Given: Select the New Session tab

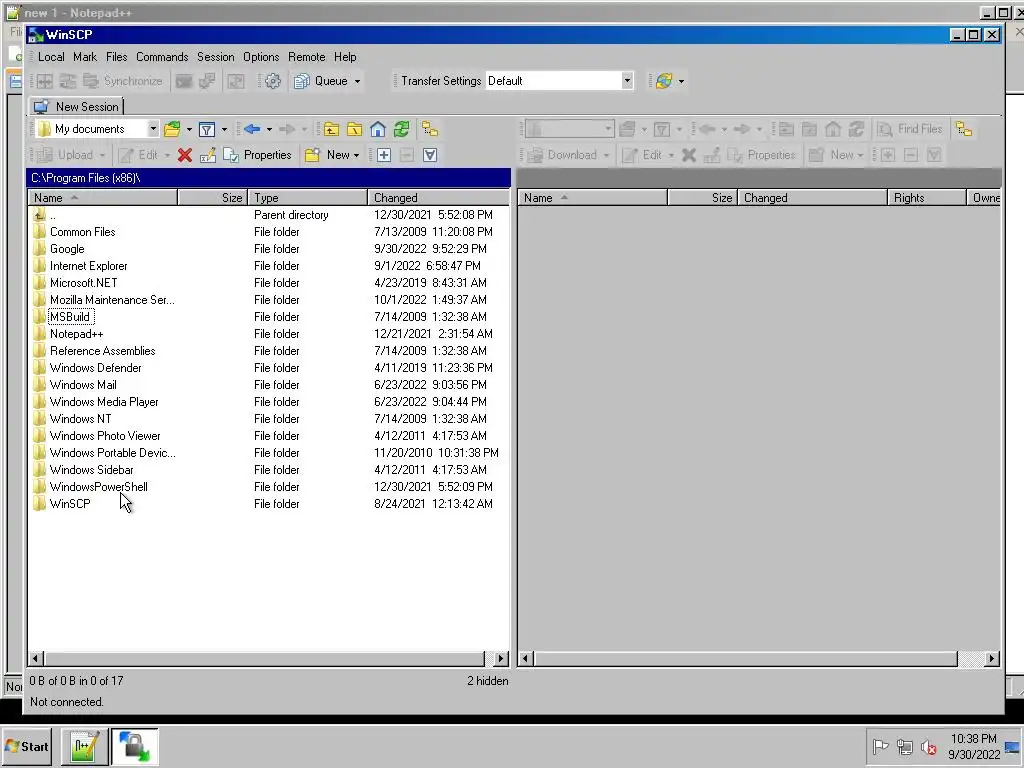Looking at the screenshot, I should 76,106.
